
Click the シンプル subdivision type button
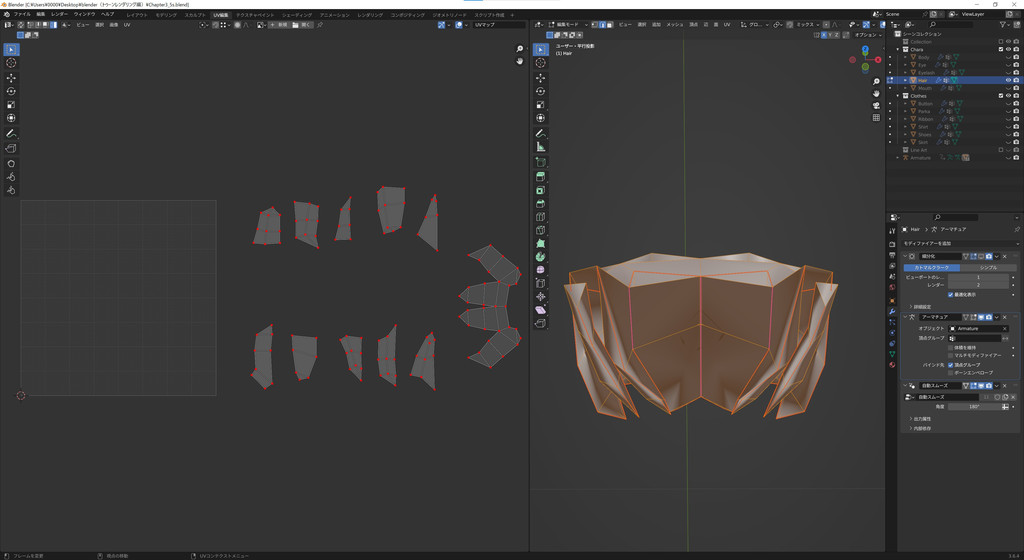tap(987, 268)
